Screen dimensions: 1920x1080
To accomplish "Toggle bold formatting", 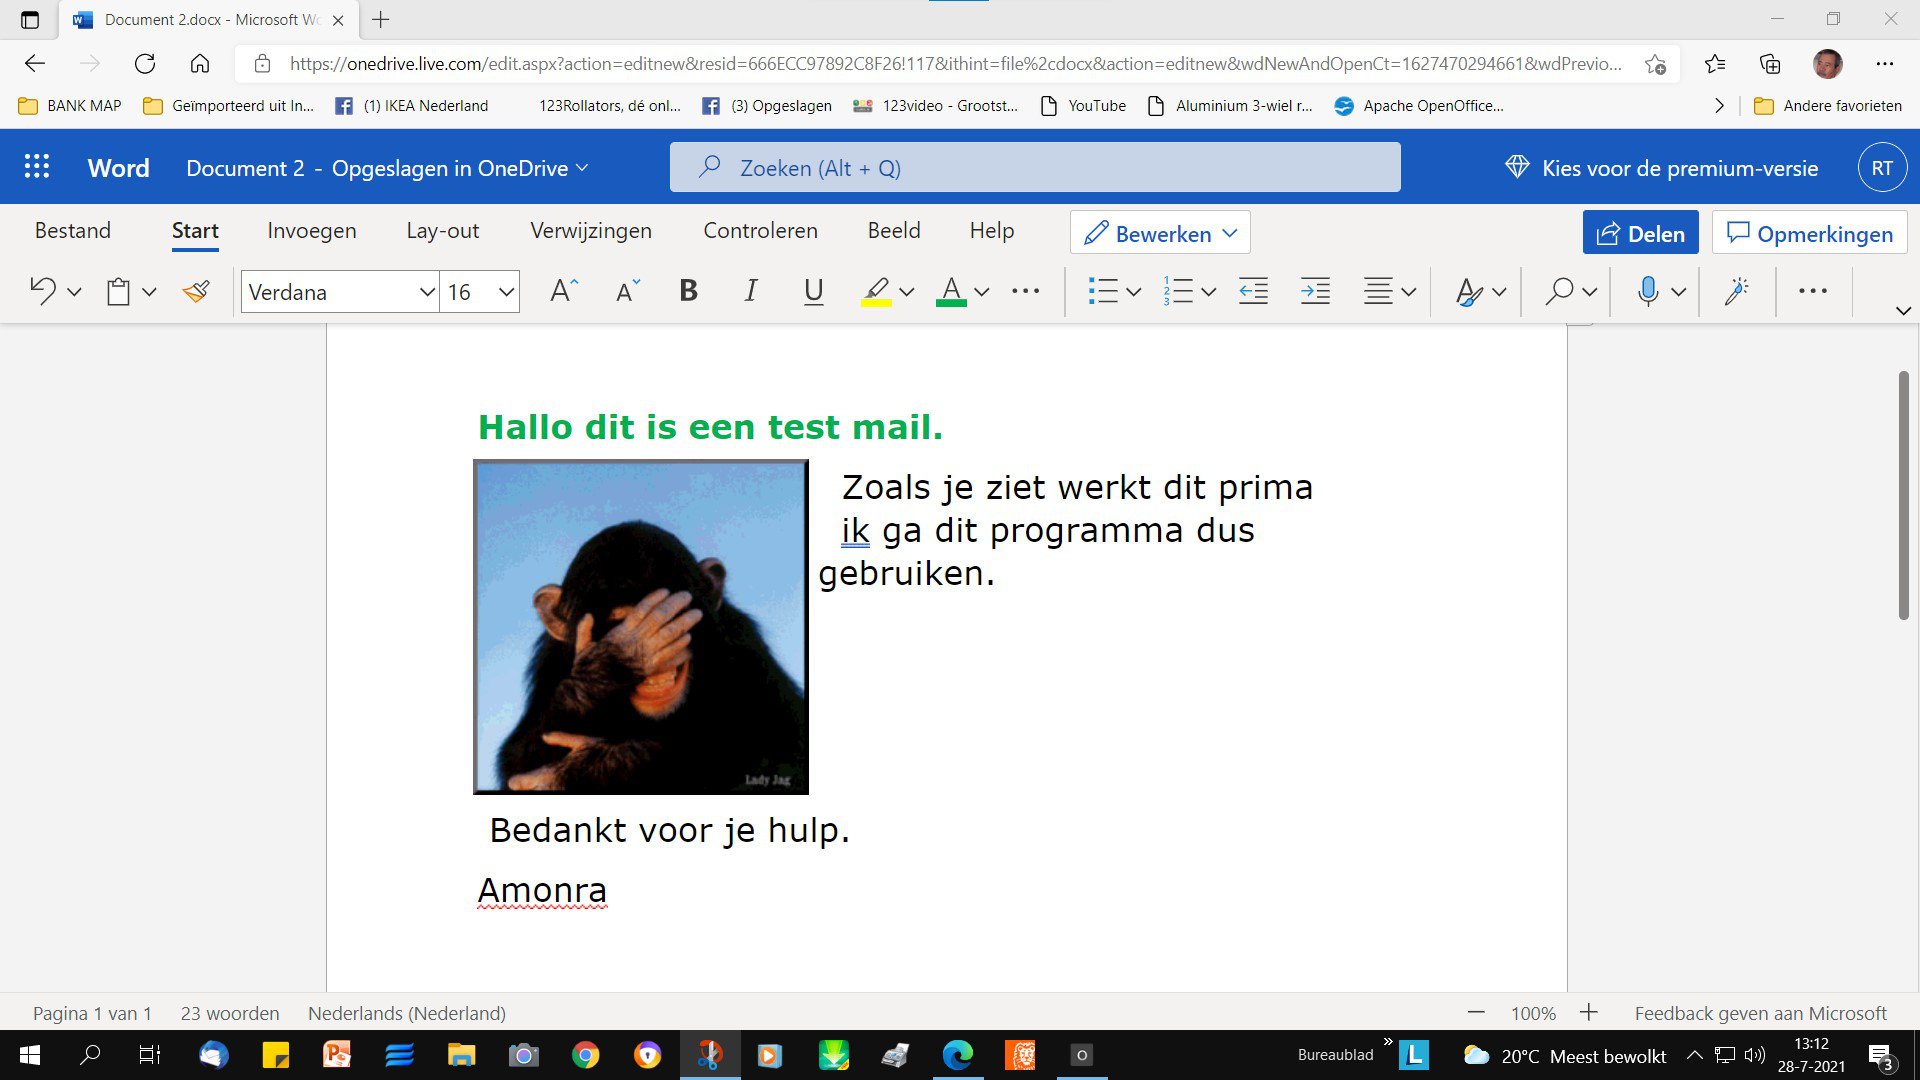I will click(x=688, y=291).
